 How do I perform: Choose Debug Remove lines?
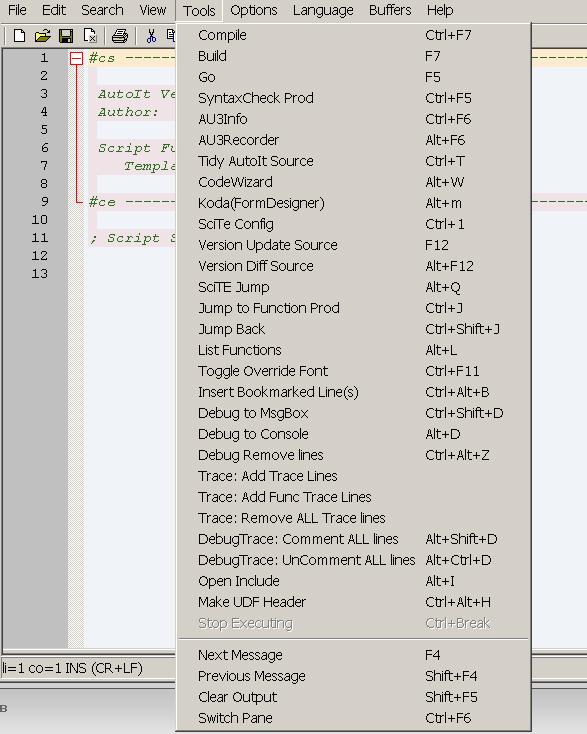click(353, 455)
